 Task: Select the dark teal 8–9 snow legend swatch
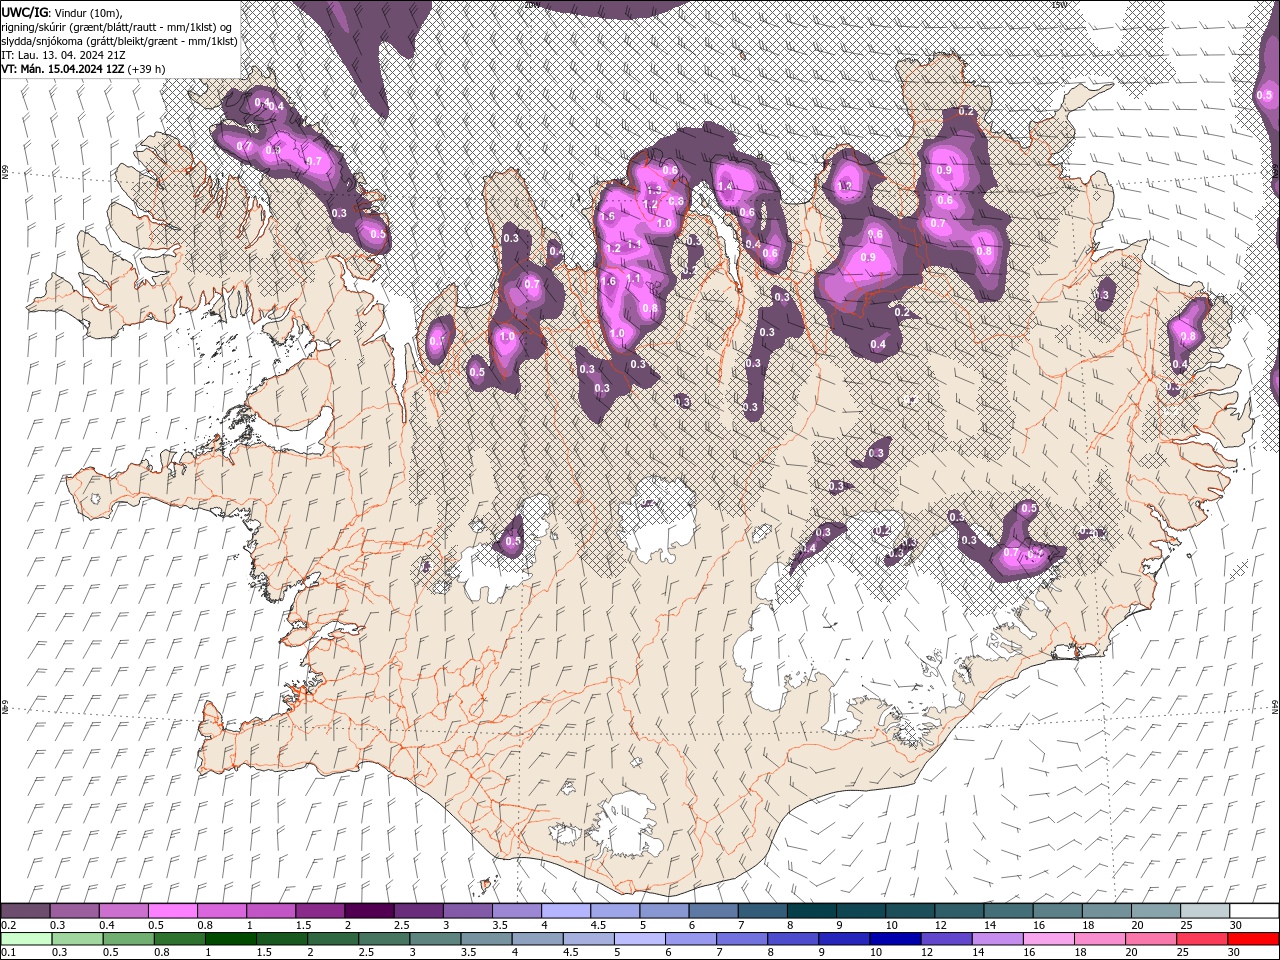810,911
